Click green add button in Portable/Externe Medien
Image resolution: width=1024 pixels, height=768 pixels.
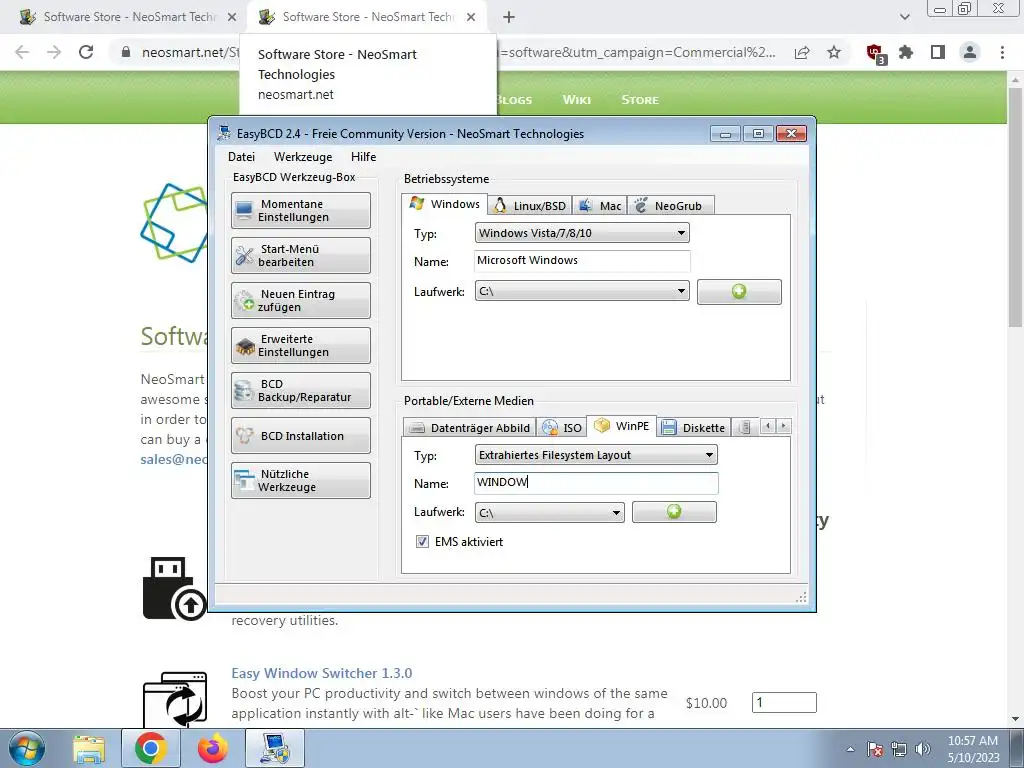point(674,512)
